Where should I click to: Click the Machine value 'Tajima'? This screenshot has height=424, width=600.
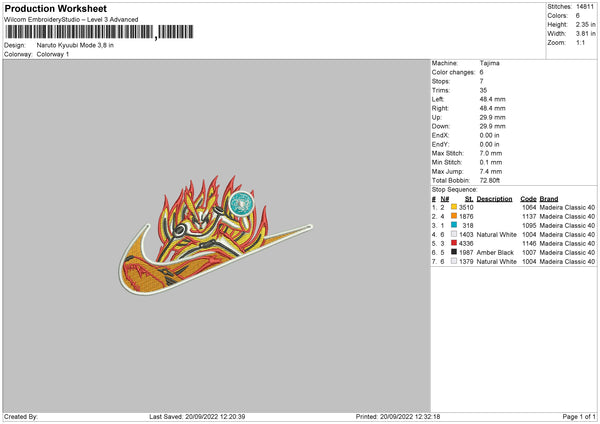coord(489,63)
